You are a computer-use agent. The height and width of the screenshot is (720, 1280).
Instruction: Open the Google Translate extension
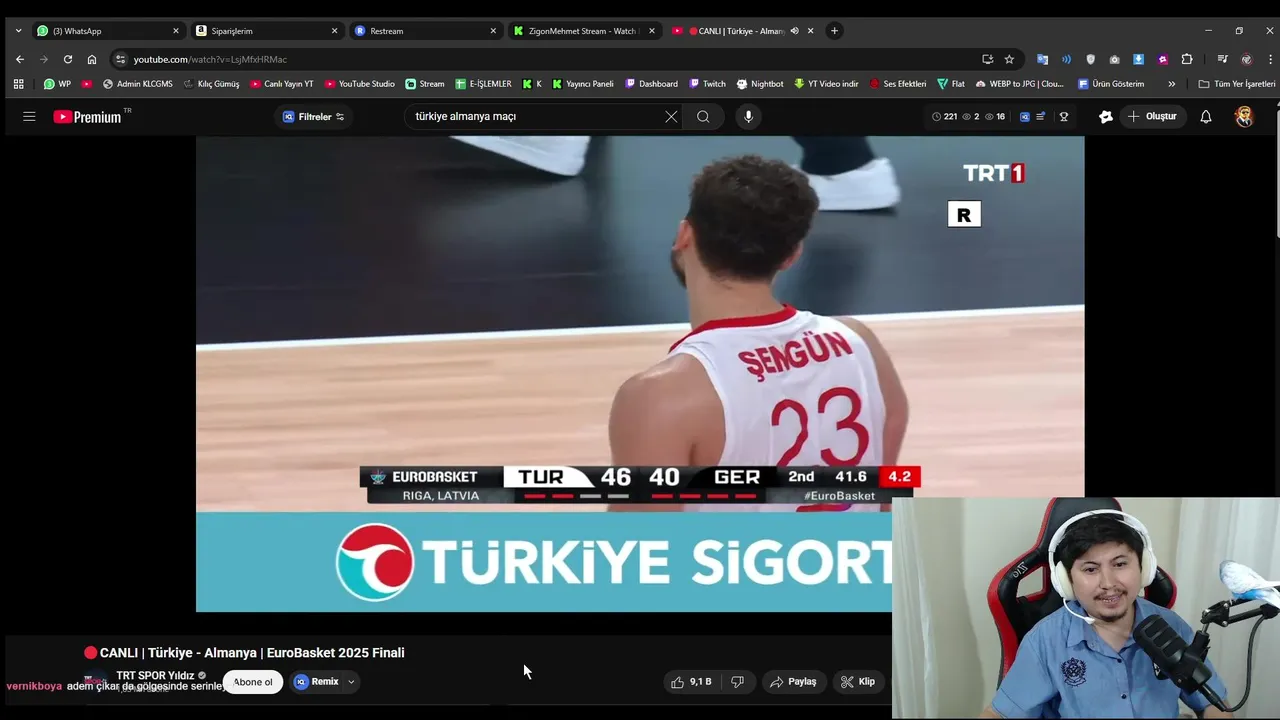pos(1043,59)
